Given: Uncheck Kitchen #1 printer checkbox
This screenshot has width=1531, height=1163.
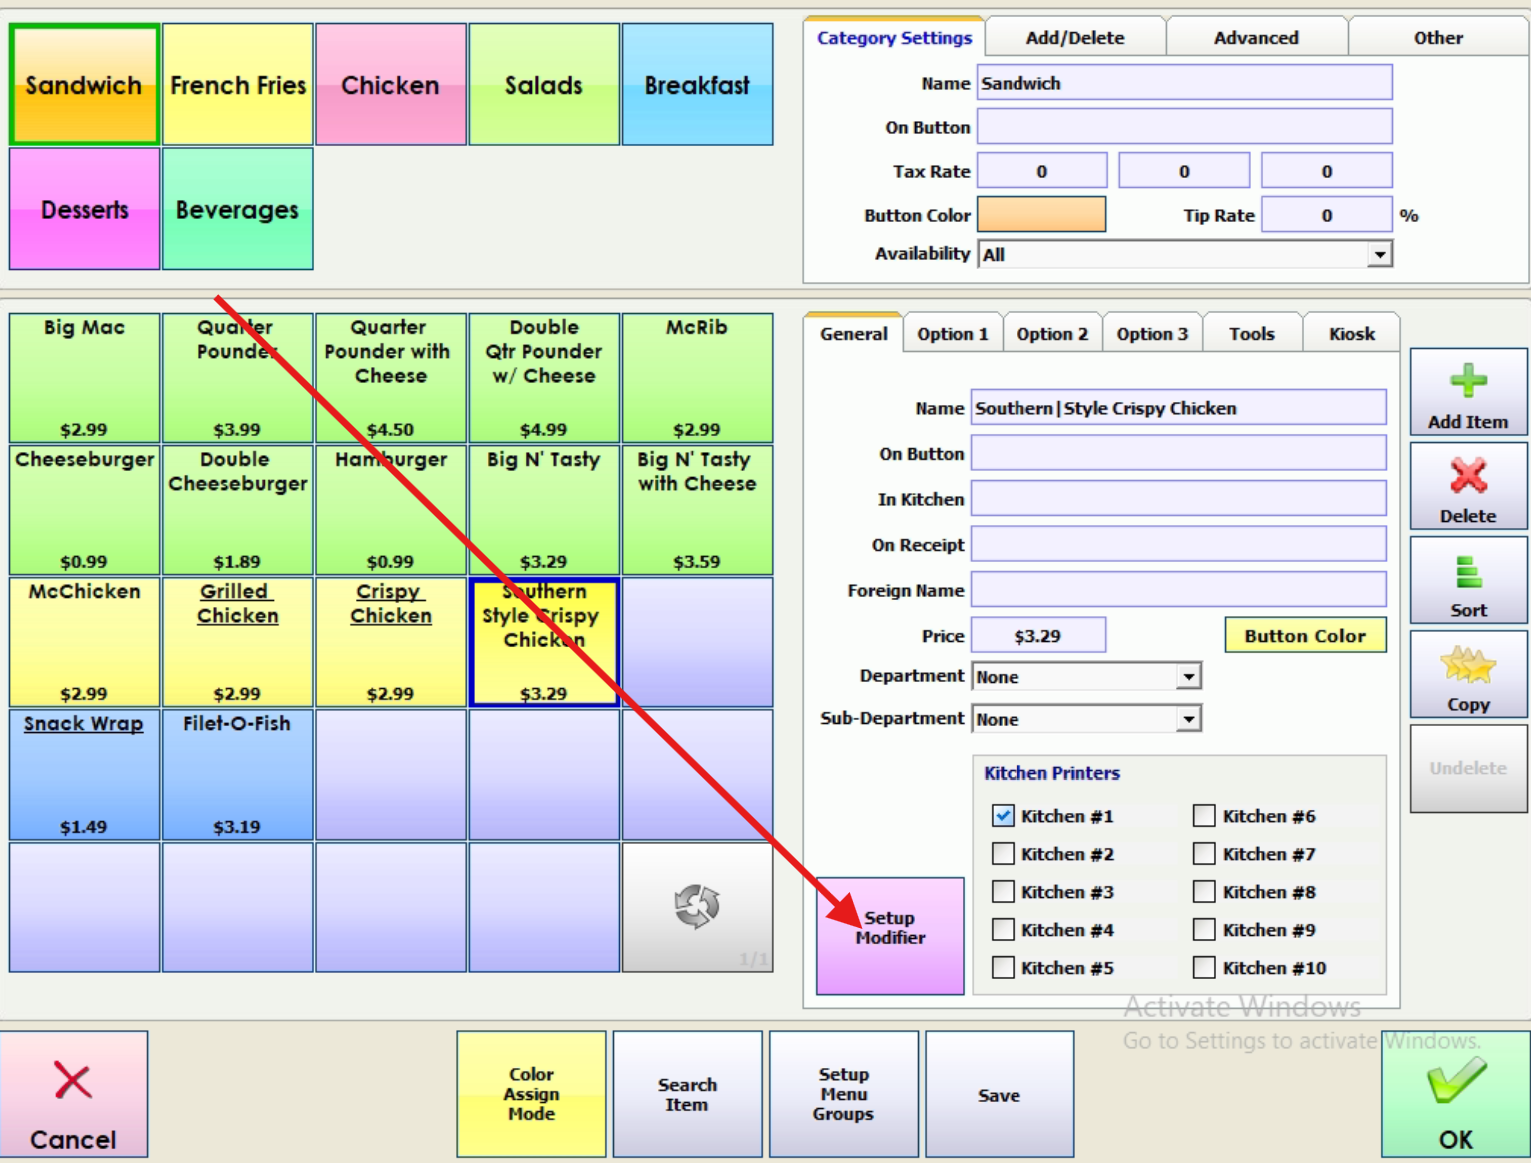Looking at the screenshot, I should point(1003,816).
